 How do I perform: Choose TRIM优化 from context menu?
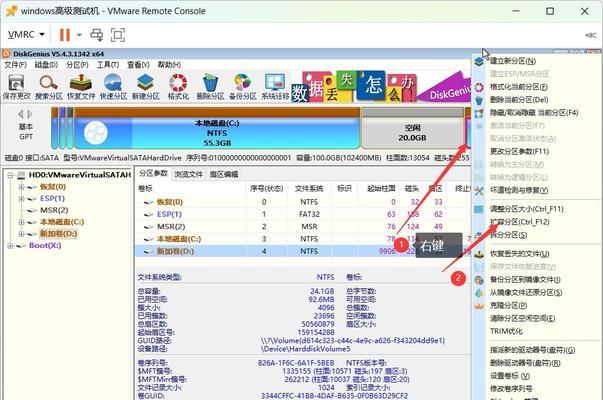tap(506, 331)
